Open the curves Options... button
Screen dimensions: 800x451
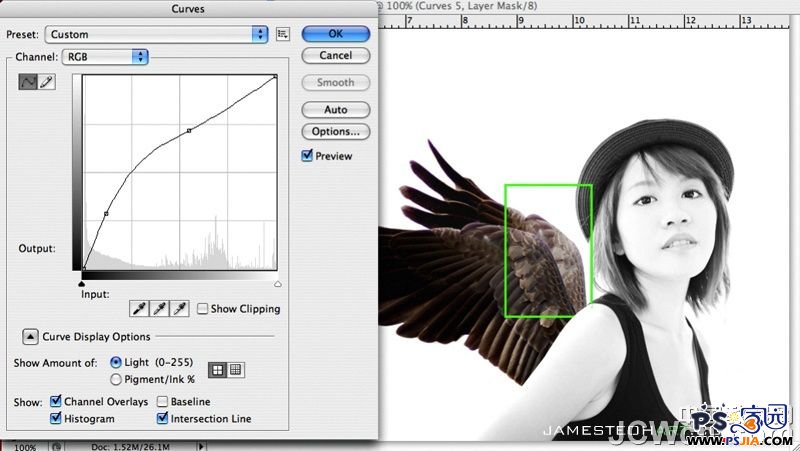(x=336, y=132)
